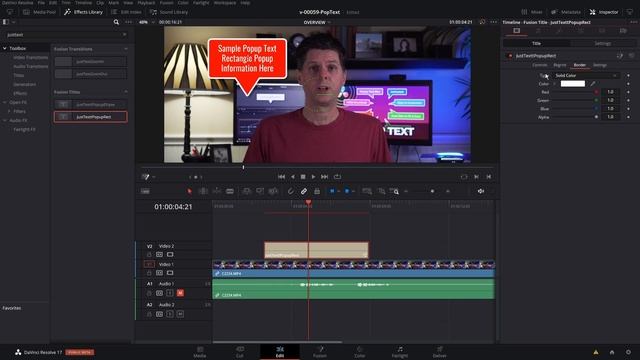Expand the Audio FX tree item

click(x=5, y=120)
